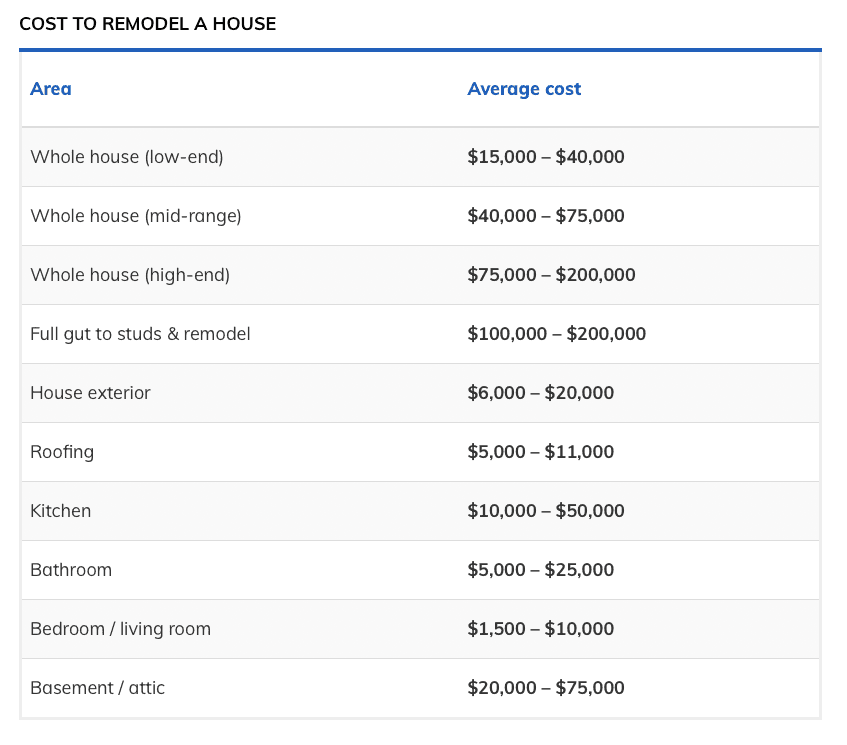The image size is (847, 745).
Task: Click the $100,000 – $200,000 value
Action: pyautogui.click(x=557, y=333)
